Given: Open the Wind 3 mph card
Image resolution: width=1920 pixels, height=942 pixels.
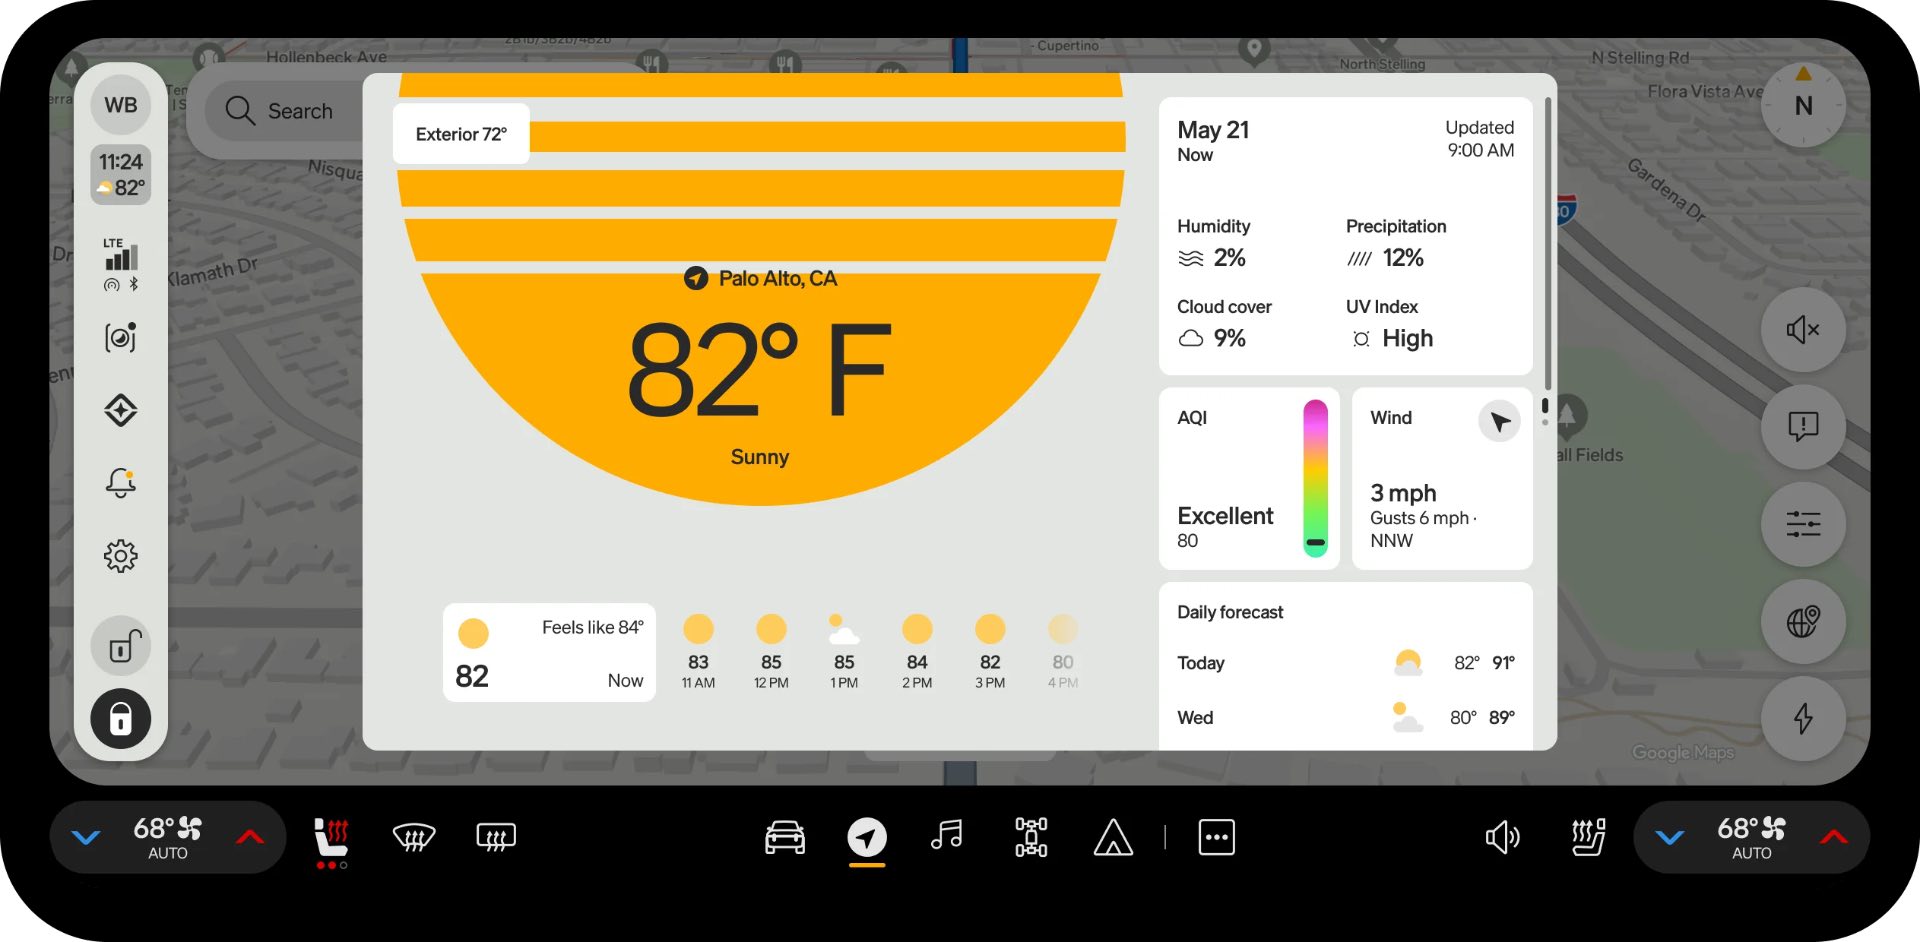Looking at the screenshot, I should point(1442,478).
